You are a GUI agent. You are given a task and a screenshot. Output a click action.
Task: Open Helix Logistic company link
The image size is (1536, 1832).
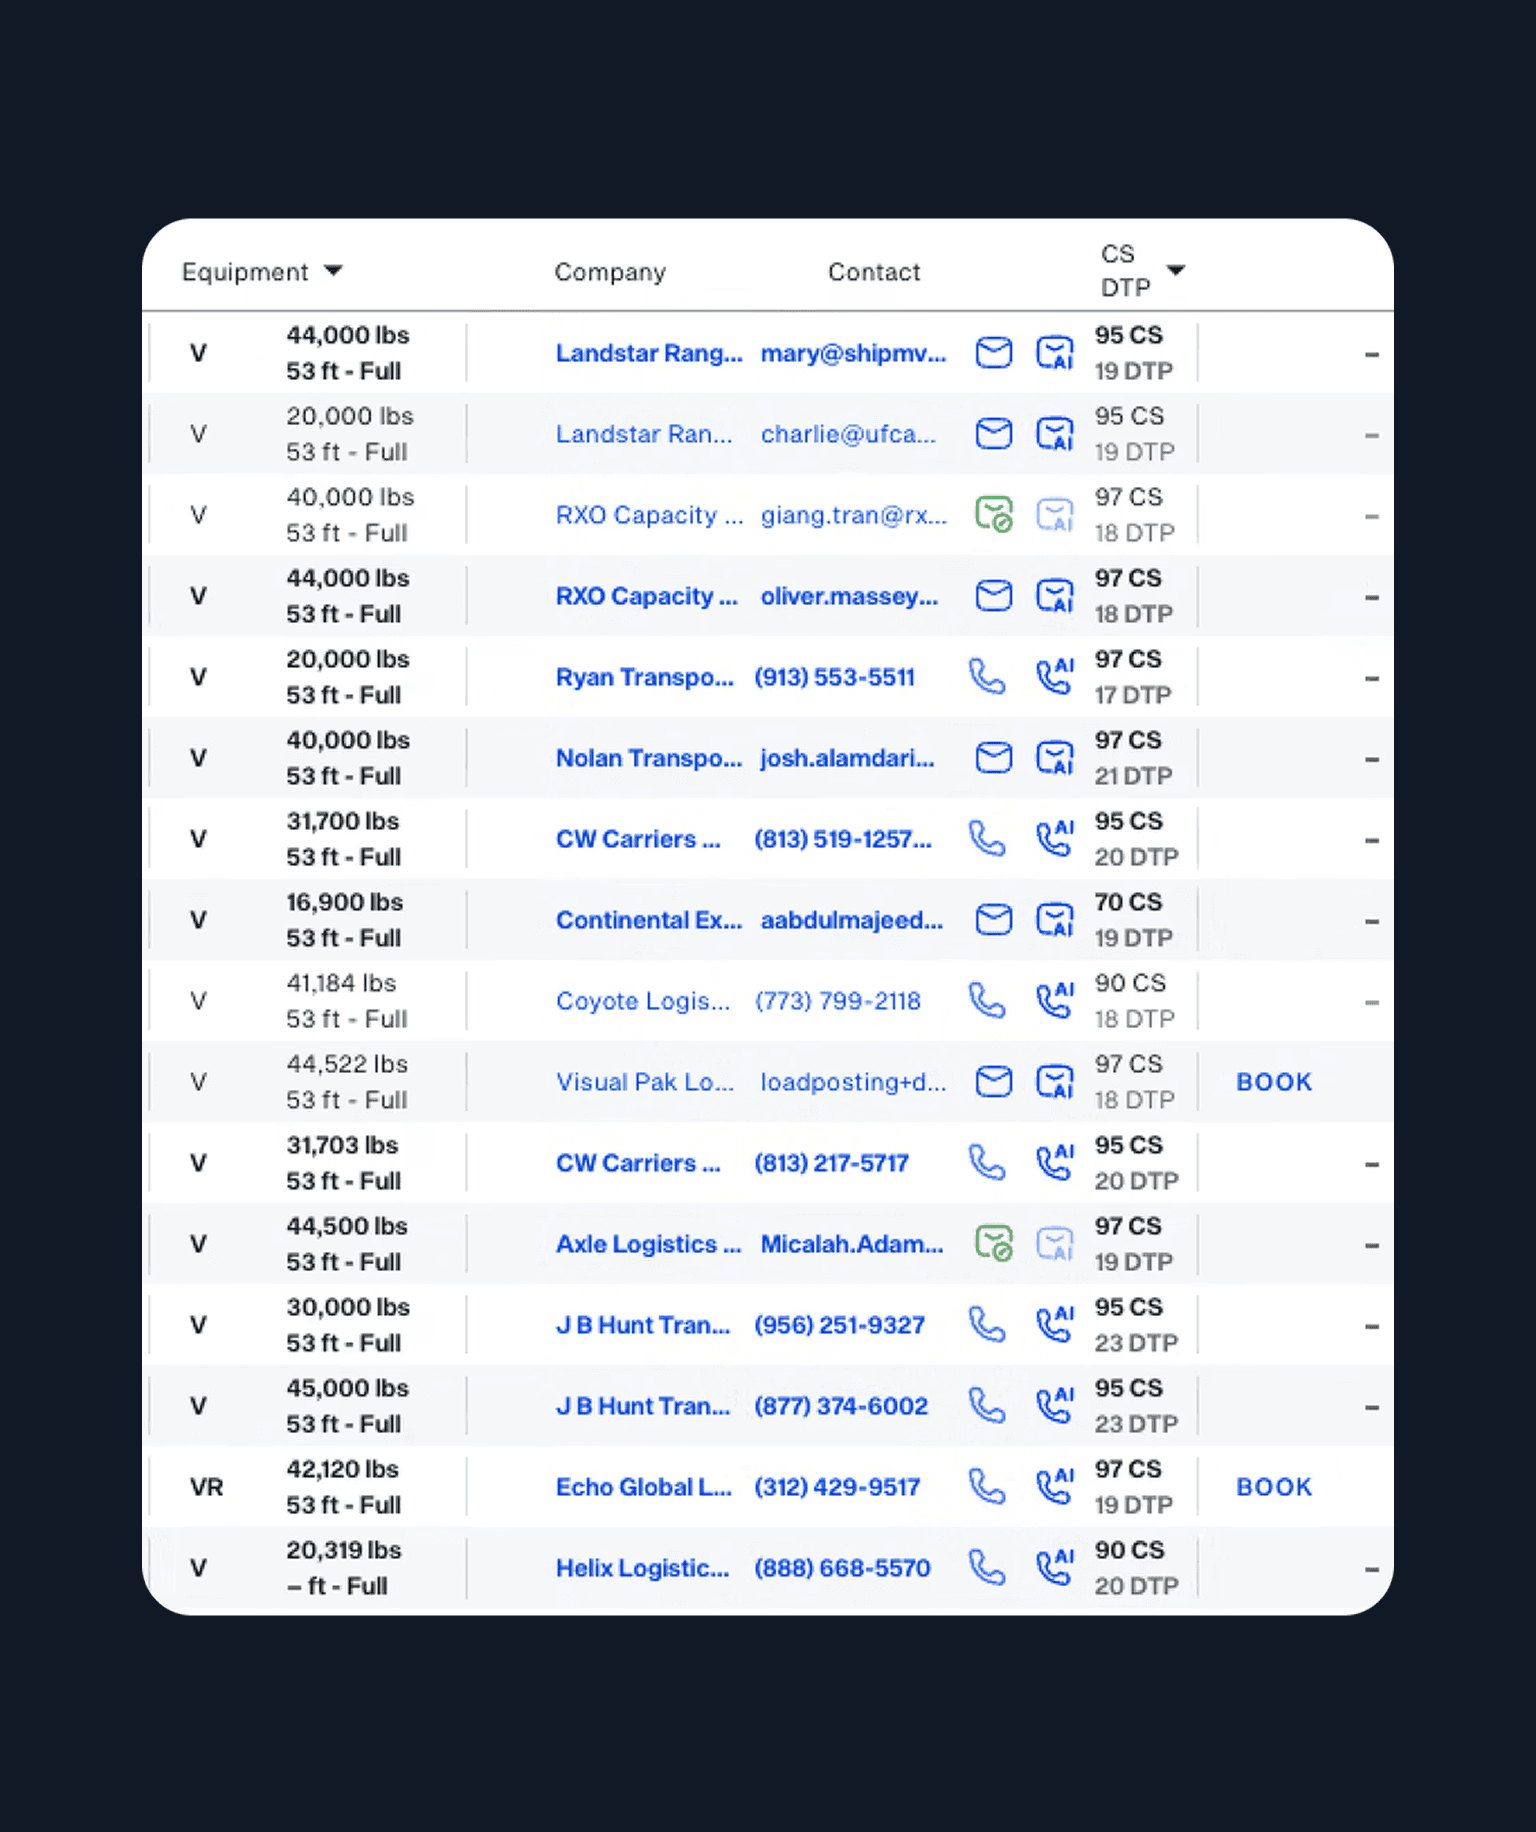(x=642, y=1568)
